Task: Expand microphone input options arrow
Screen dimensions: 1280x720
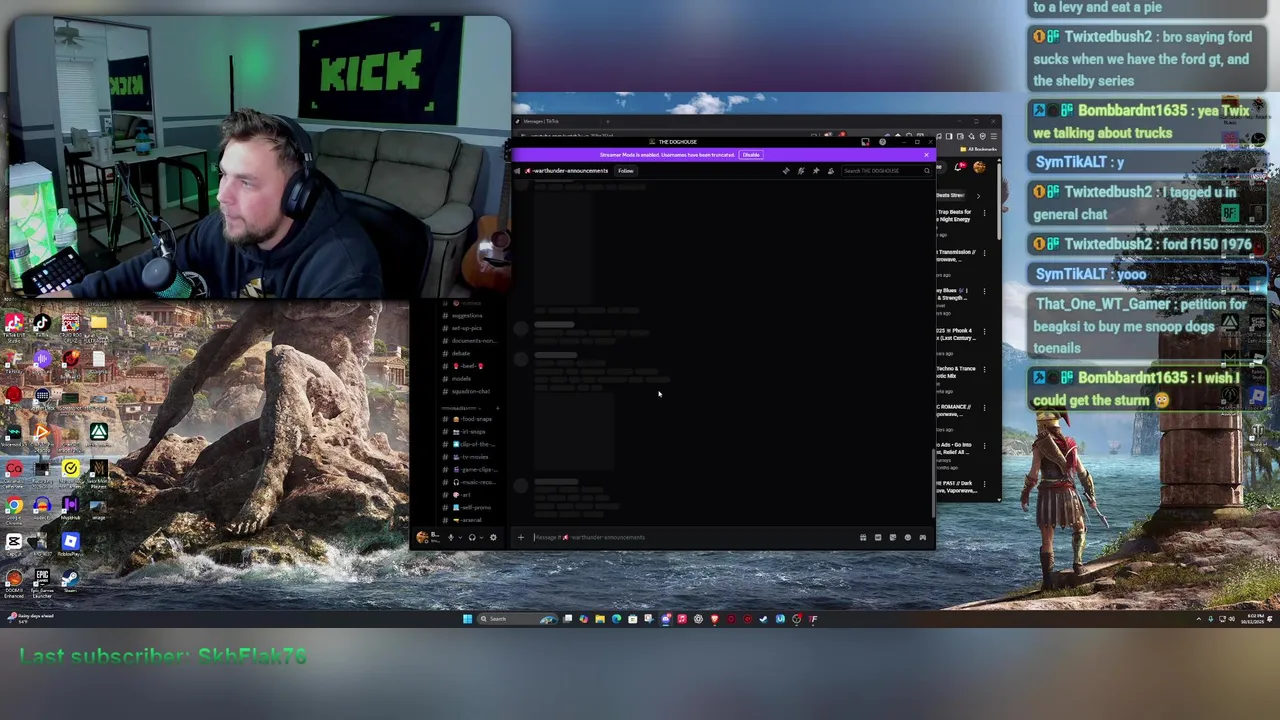Action: click(460, 537)
